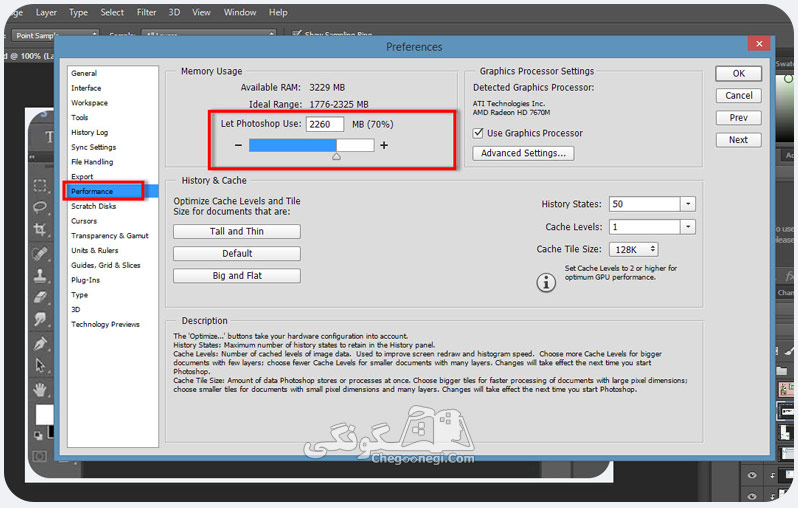Open the Layer menu
798x508 pixels.
(x=46, y=12)
